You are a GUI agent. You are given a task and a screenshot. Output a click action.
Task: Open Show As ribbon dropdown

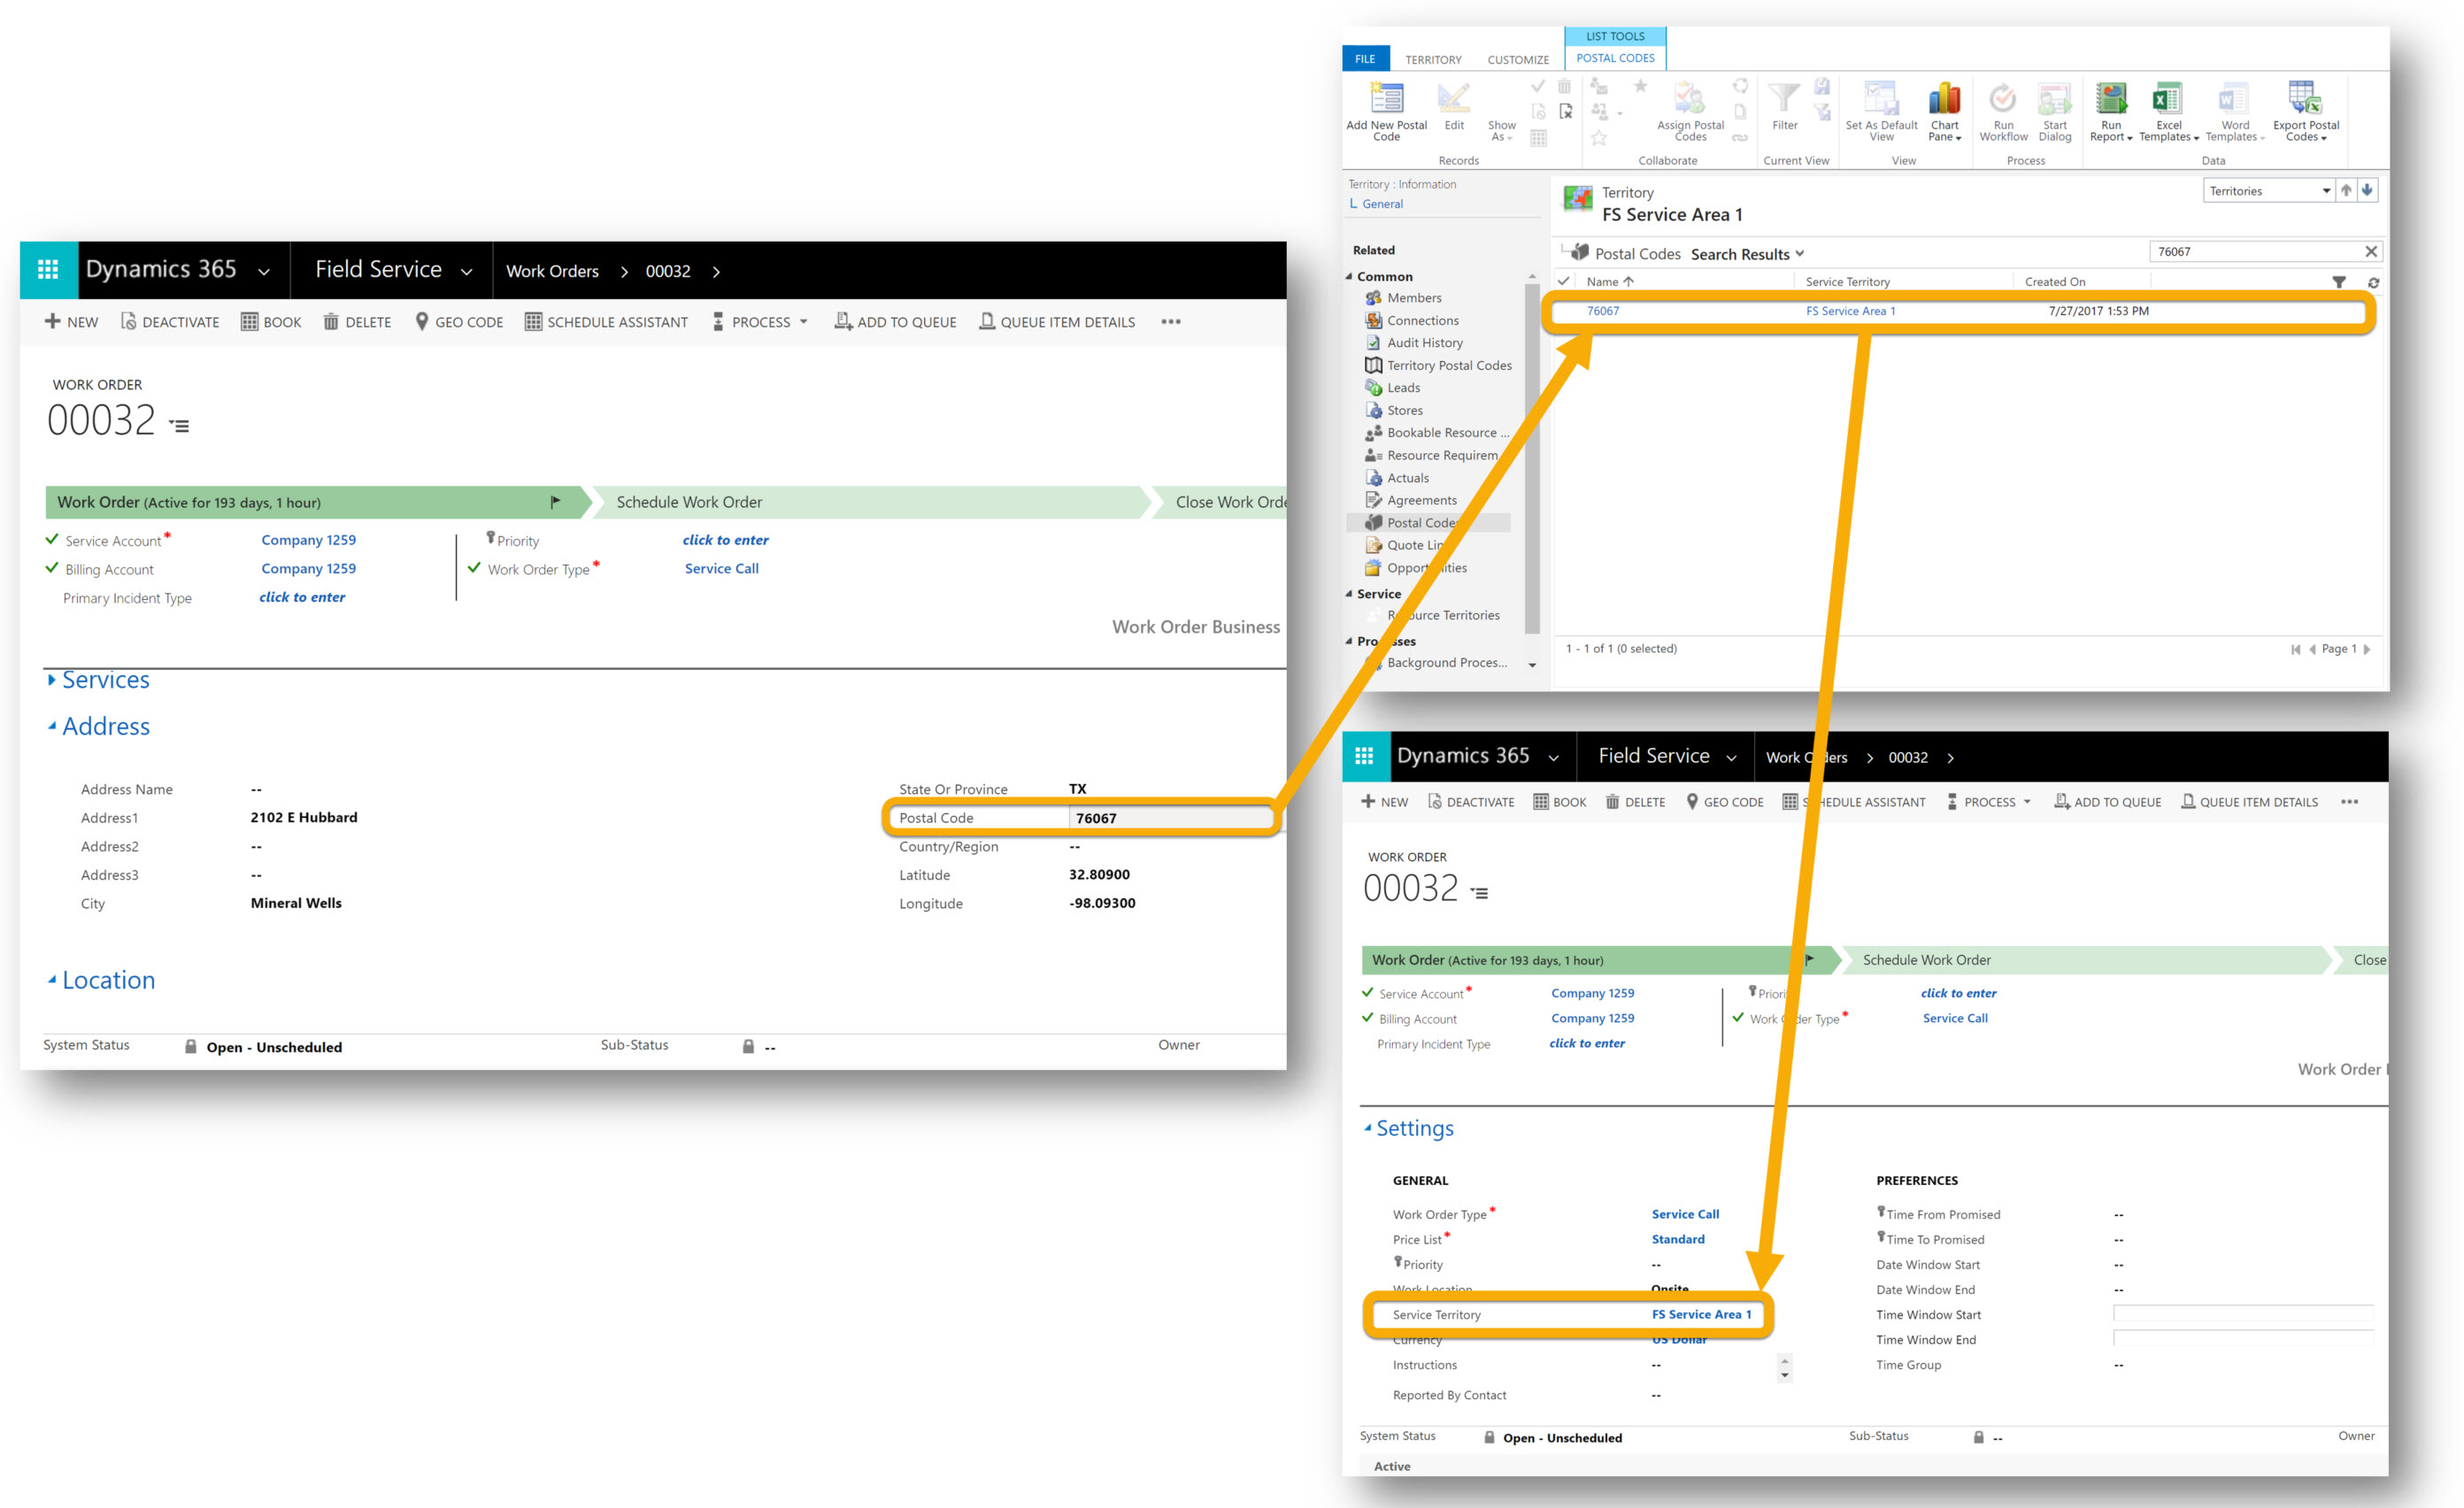(x=1501, y=130)
